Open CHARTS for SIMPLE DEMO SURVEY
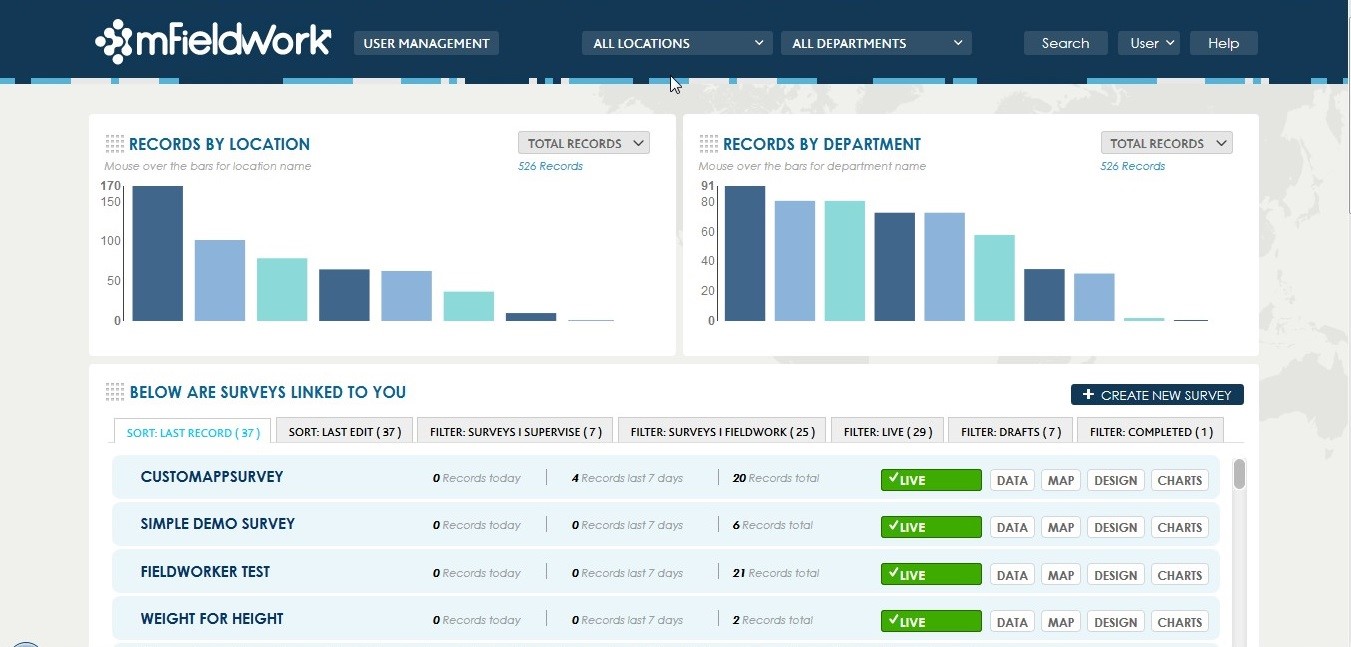 pos(1179,527)
